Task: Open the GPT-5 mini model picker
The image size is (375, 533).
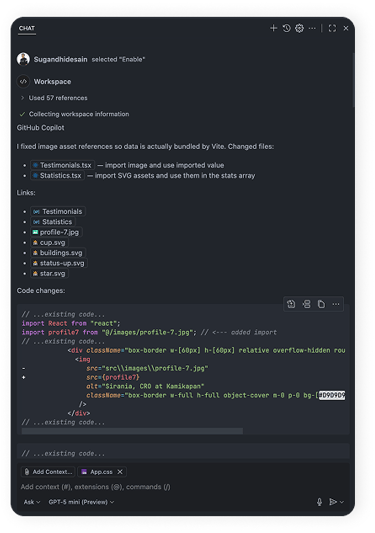Action: click(81, 502)
